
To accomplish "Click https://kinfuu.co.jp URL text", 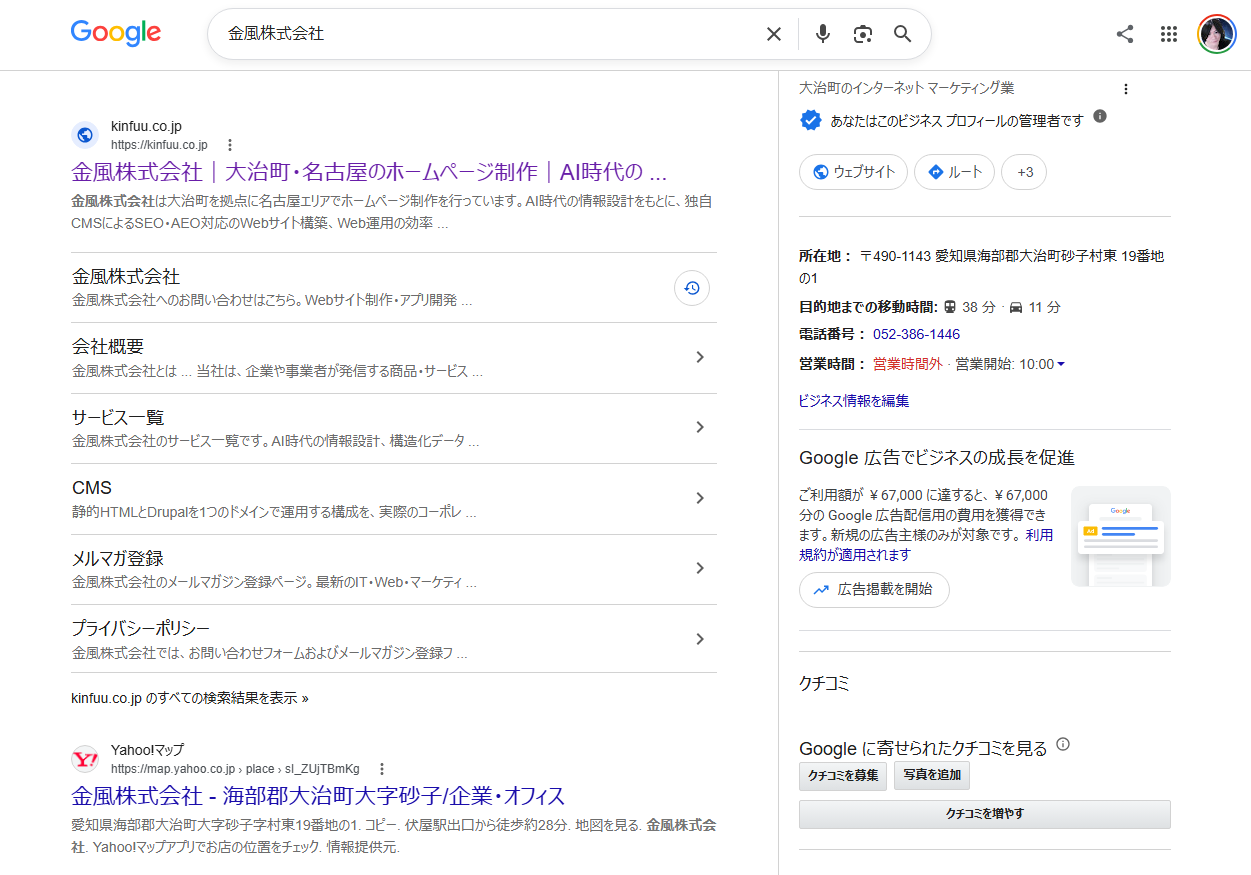I will (159, 145).
